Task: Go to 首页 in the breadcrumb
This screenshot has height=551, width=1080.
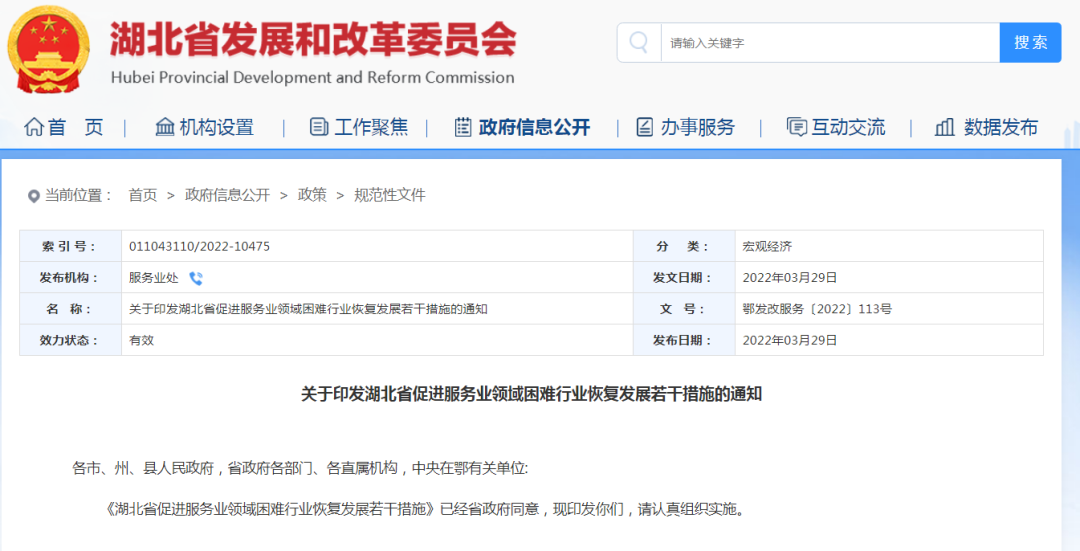Action: (x=143, y=195)
